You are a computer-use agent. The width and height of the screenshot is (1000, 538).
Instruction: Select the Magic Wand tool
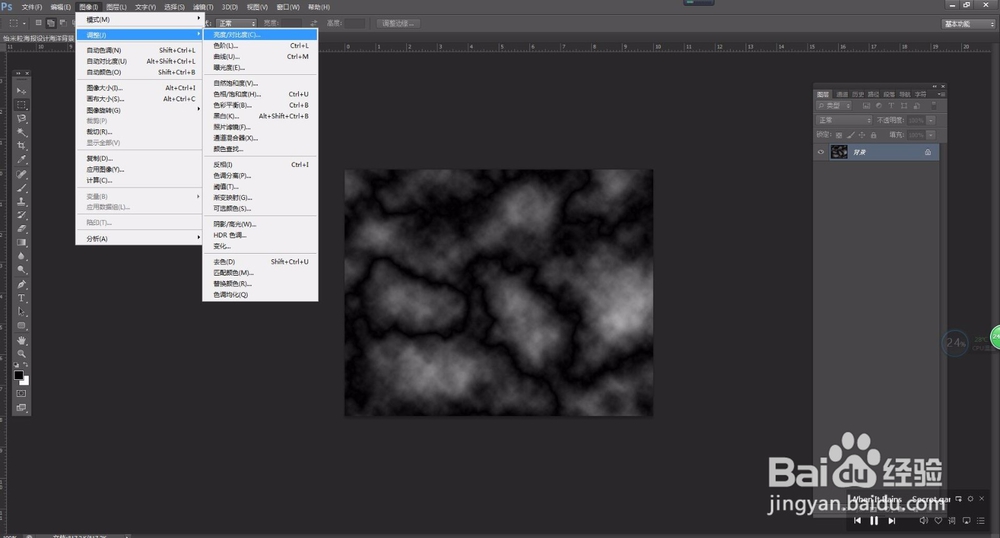click(21, 132)
